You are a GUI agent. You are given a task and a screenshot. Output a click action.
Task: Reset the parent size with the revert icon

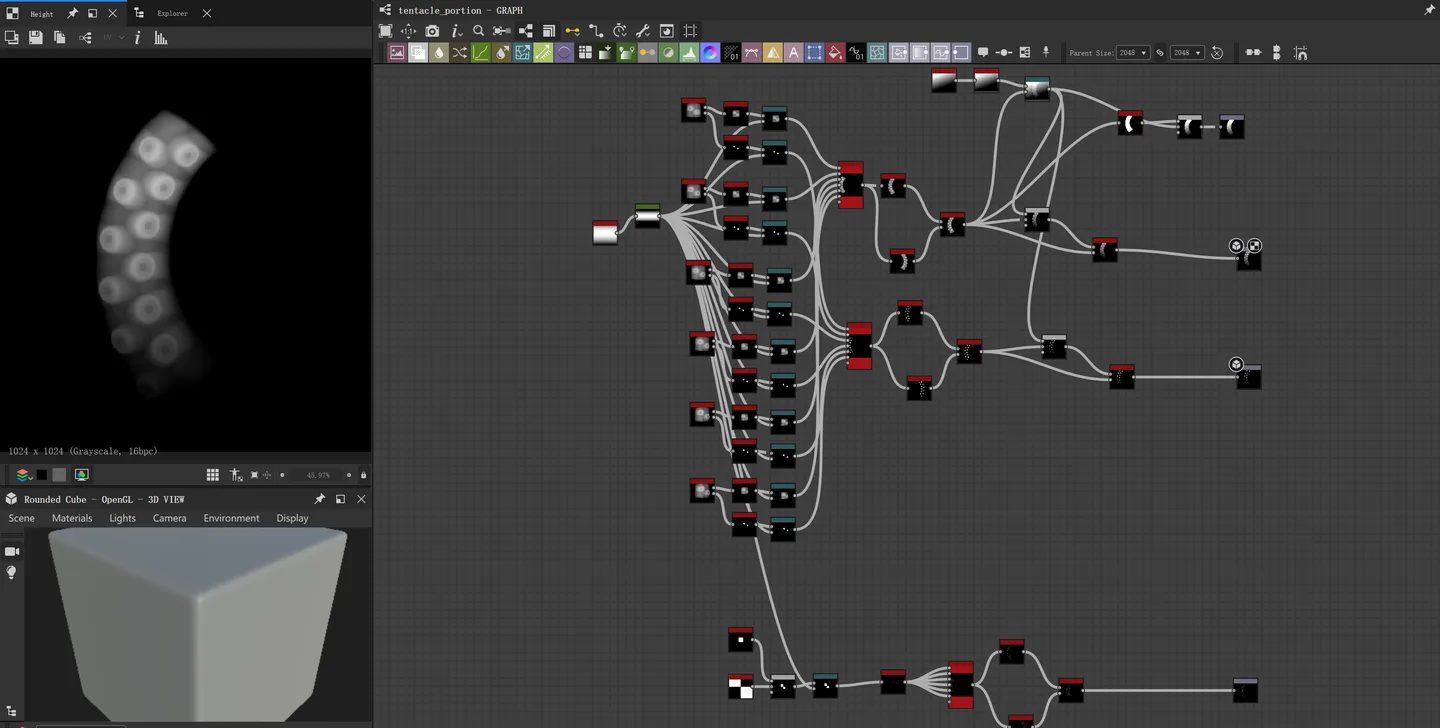[1217, 53]
